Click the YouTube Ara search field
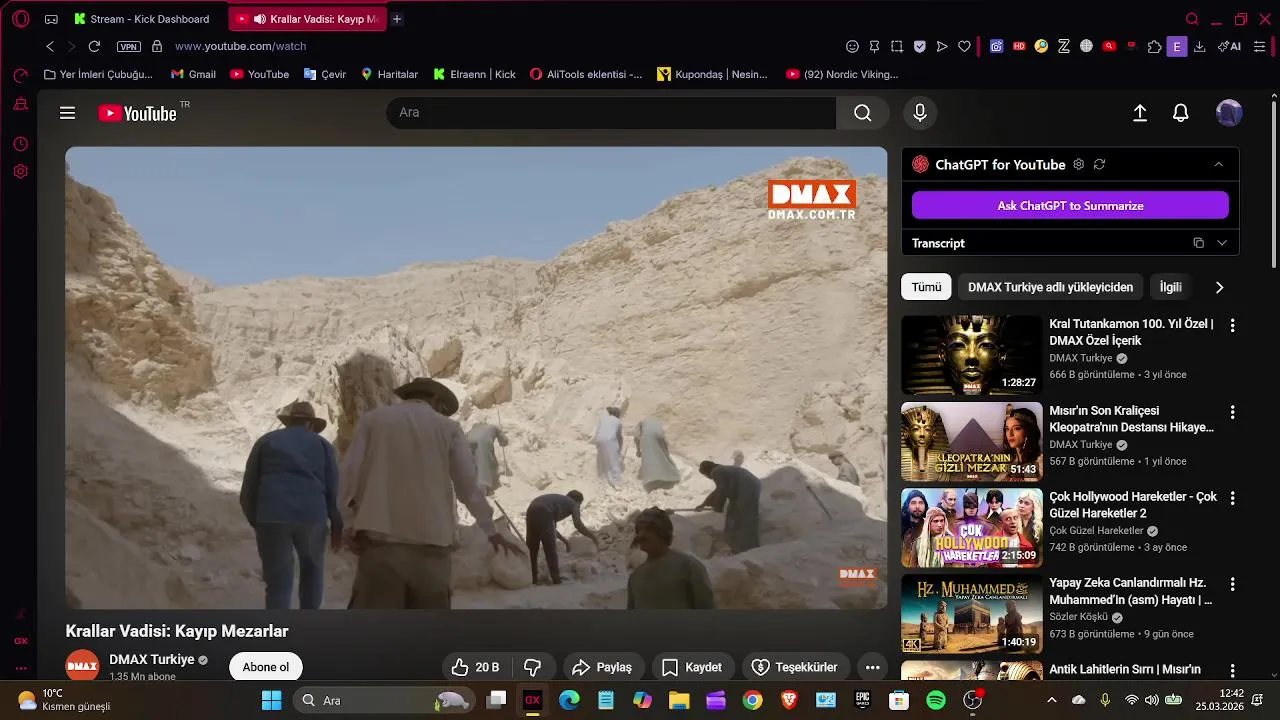This screenshot has width=1280, height=720. [x=611, y=113]
